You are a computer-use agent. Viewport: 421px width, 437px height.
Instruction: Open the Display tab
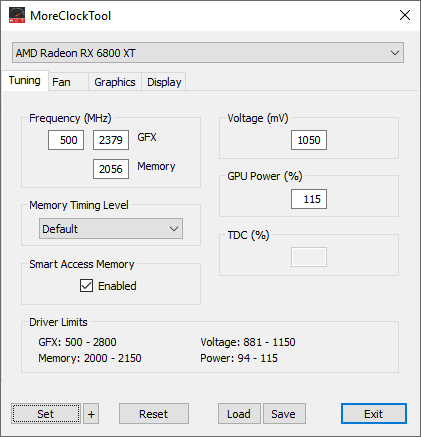click(x=164, y=82)
